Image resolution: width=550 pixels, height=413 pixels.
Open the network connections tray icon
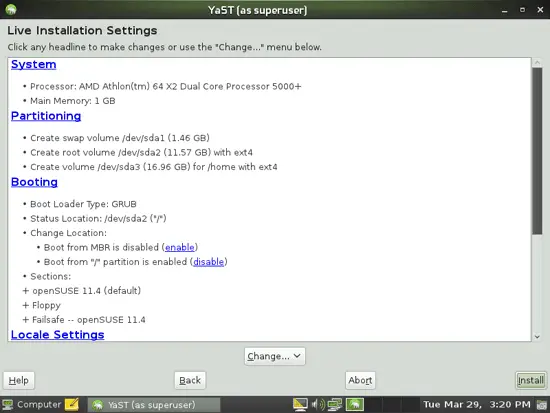[x=335, y=405]
